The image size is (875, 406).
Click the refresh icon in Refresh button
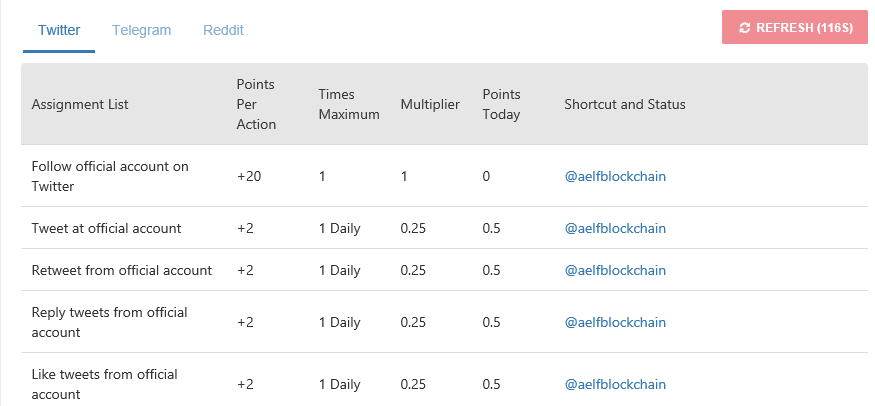(x=744, y=28)
